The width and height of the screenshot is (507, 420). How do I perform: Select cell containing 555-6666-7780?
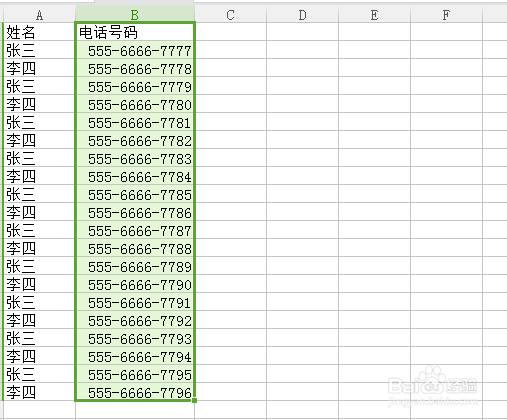(135, 104)
